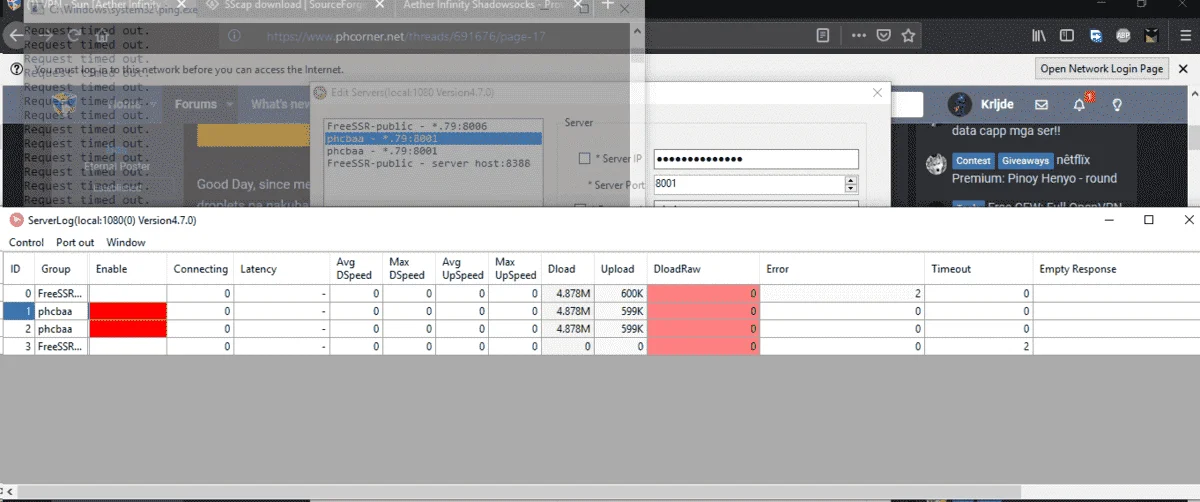Toggle Reader View icon in address bar
The height and width of the screenshot is (502, 1200).
click(x=822, y=36)
